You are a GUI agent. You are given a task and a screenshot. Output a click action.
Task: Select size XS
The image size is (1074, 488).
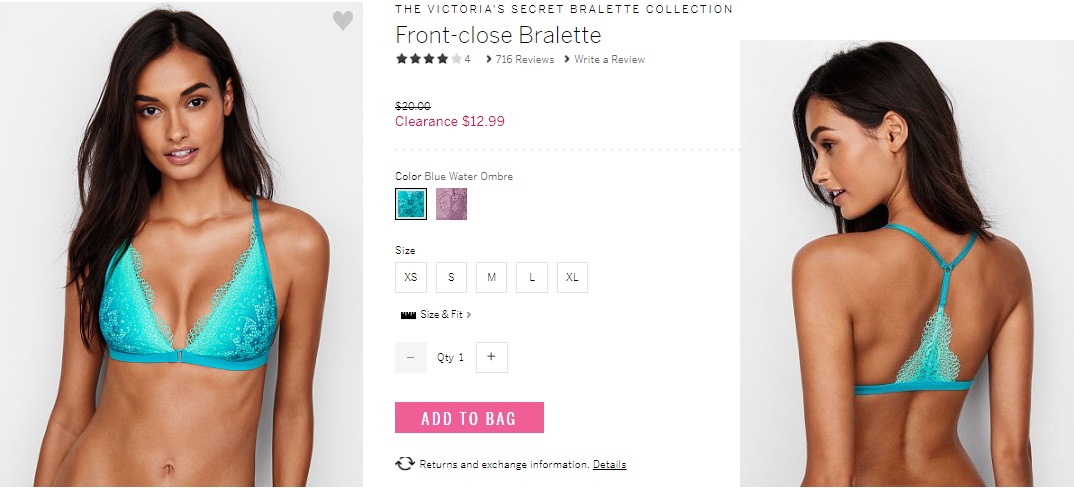point(411,277)
